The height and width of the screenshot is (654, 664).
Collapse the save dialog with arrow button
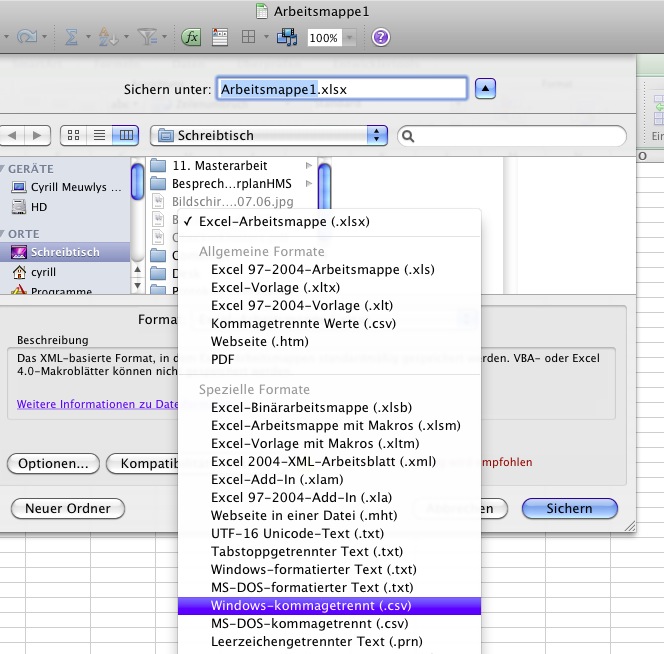pyautogui.click(x=485, y=89)
